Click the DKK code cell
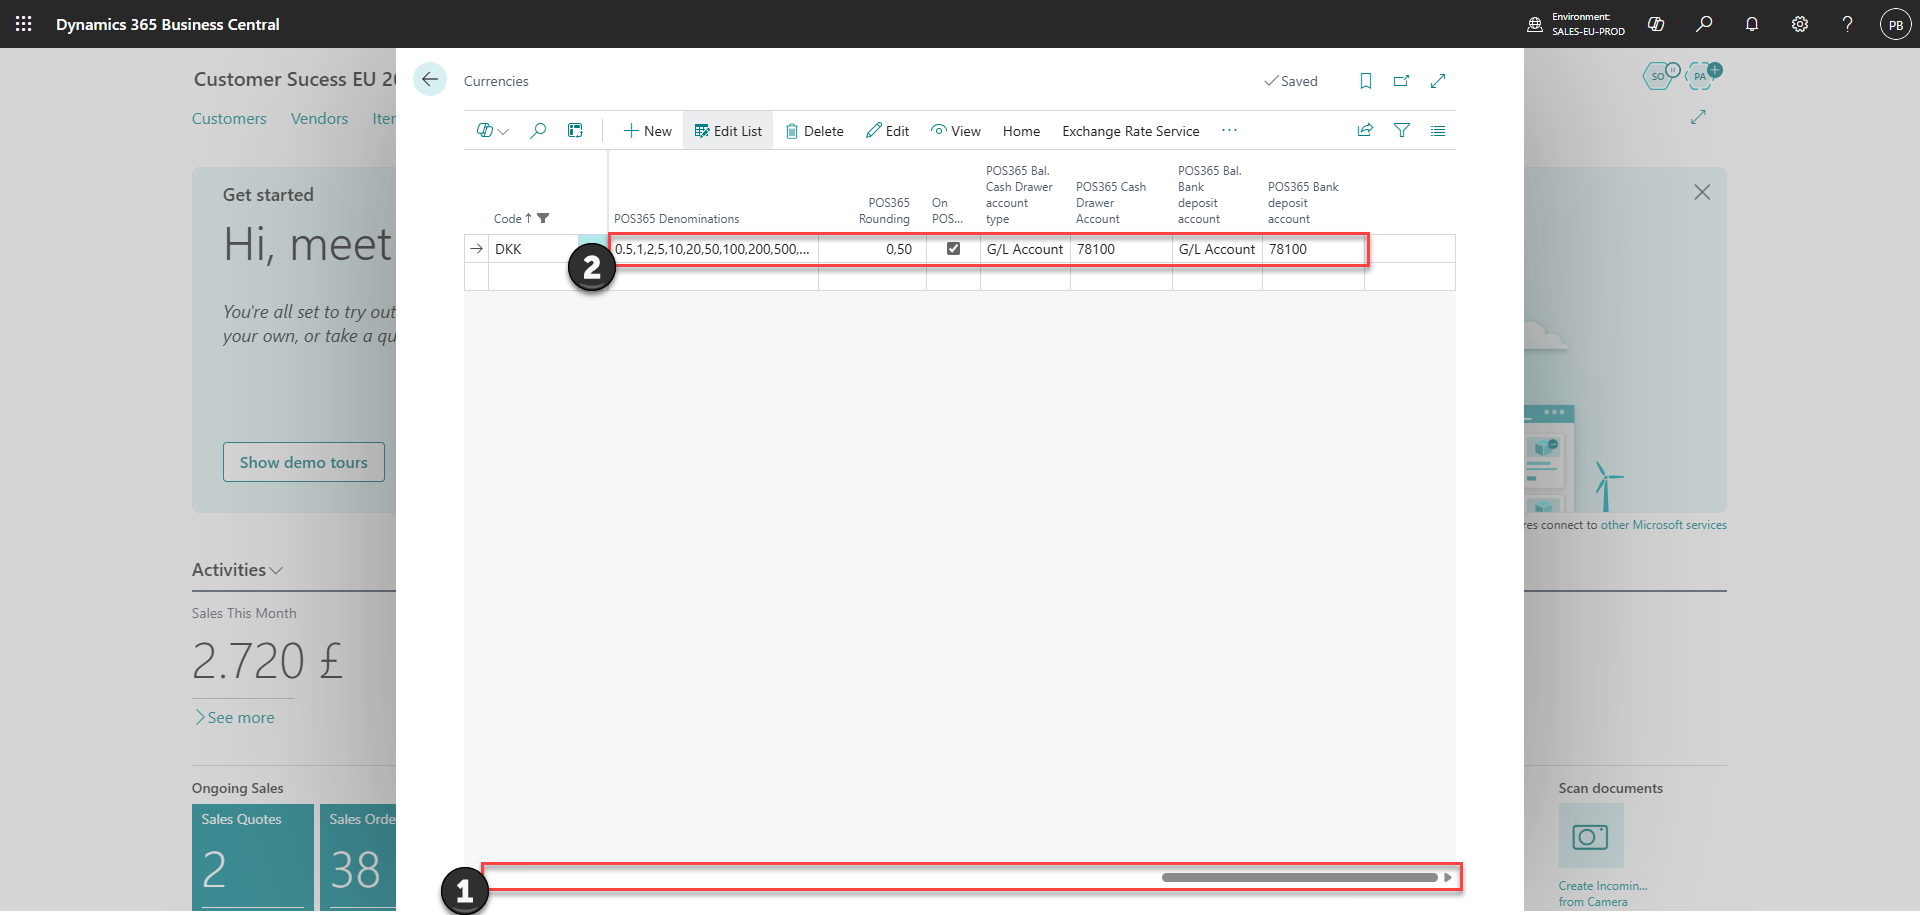 point(533,249)
